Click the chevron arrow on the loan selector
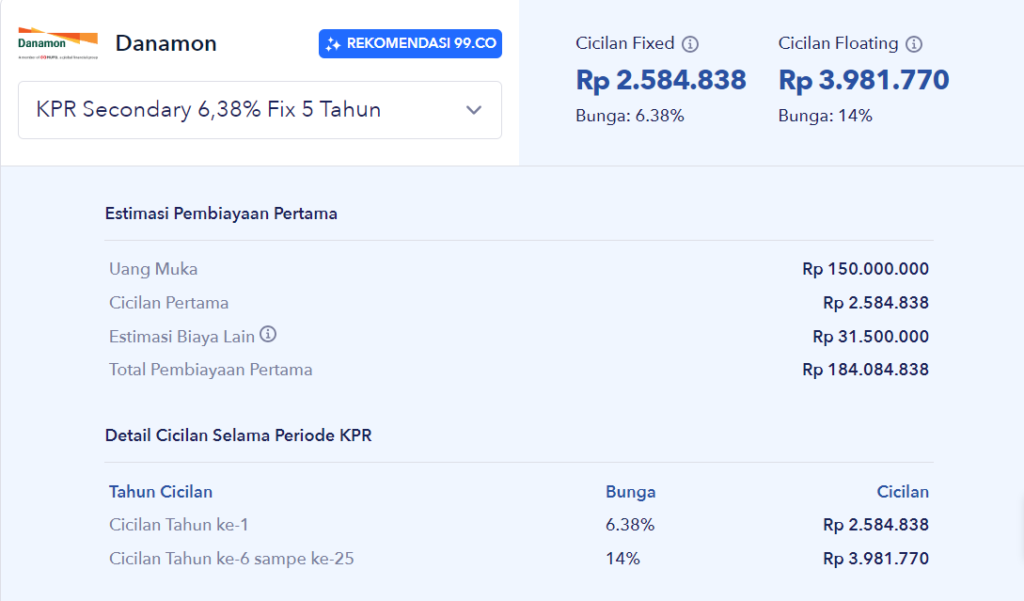The width and height of the screenshot is (1024, 601). pyautogui.click(x=473, y=110)
